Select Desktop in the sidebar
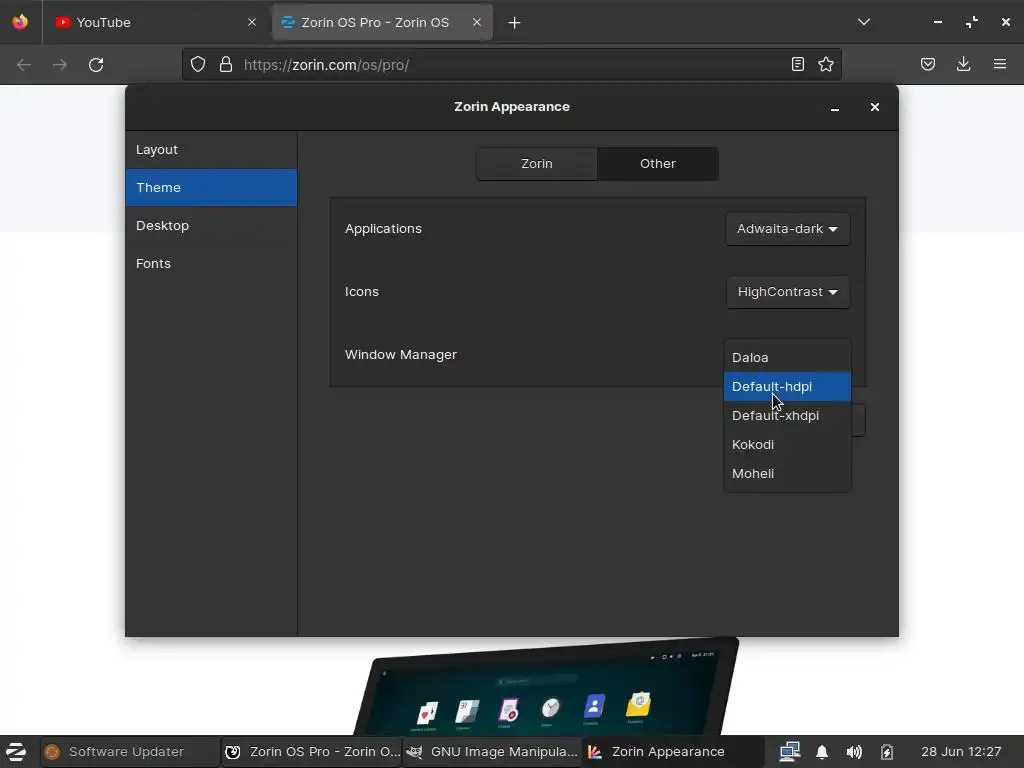Screen dimensions: 1024x768 coord(211,225)
